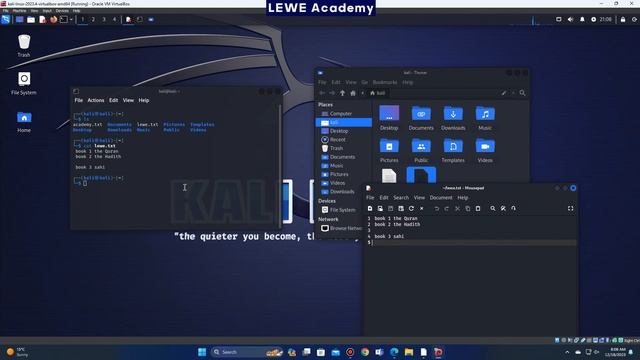Open Windows Start menu
Screen dimensions: 640x360
coord(202,352)
